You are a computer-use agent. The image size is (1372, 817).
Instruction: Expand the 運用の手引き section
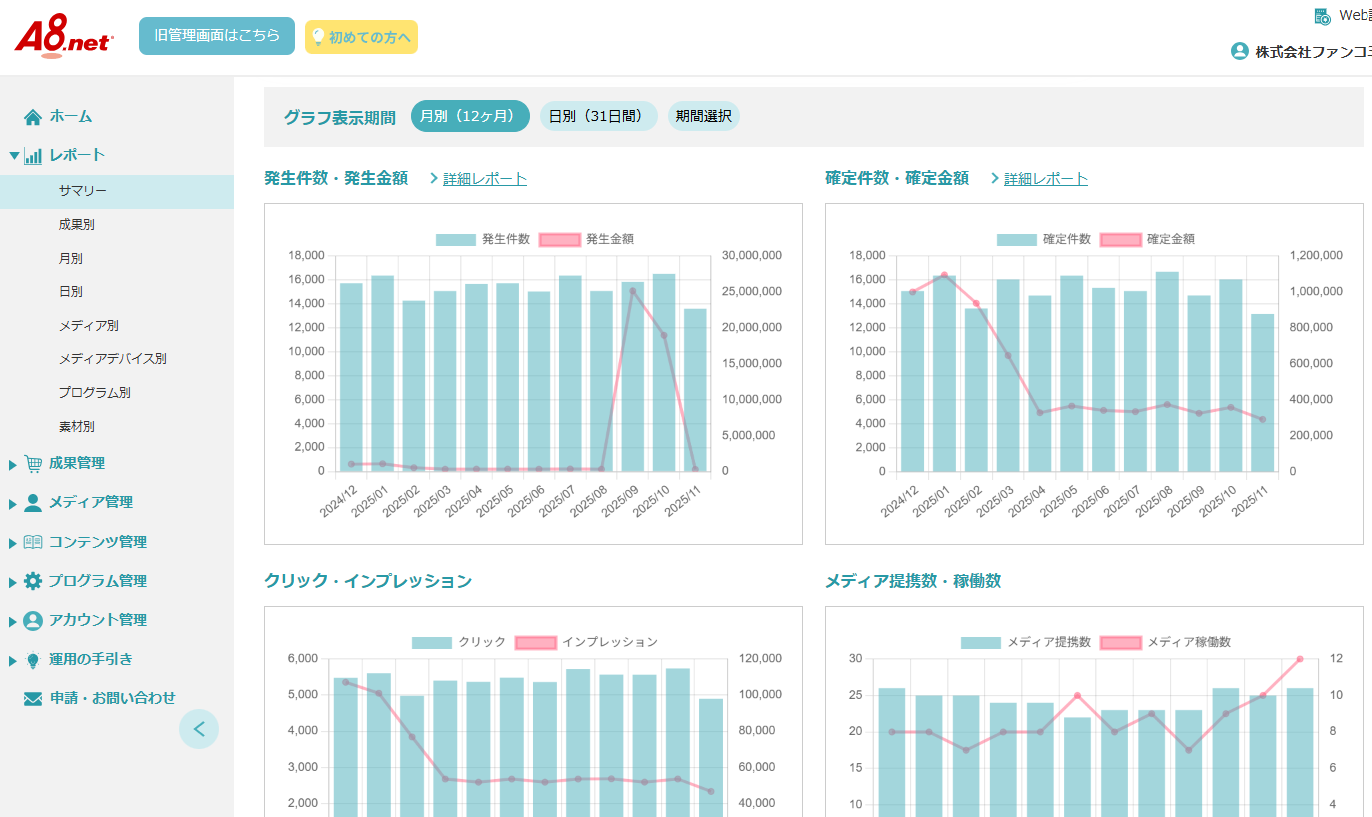pyautogui.click(x=13, y=660)
